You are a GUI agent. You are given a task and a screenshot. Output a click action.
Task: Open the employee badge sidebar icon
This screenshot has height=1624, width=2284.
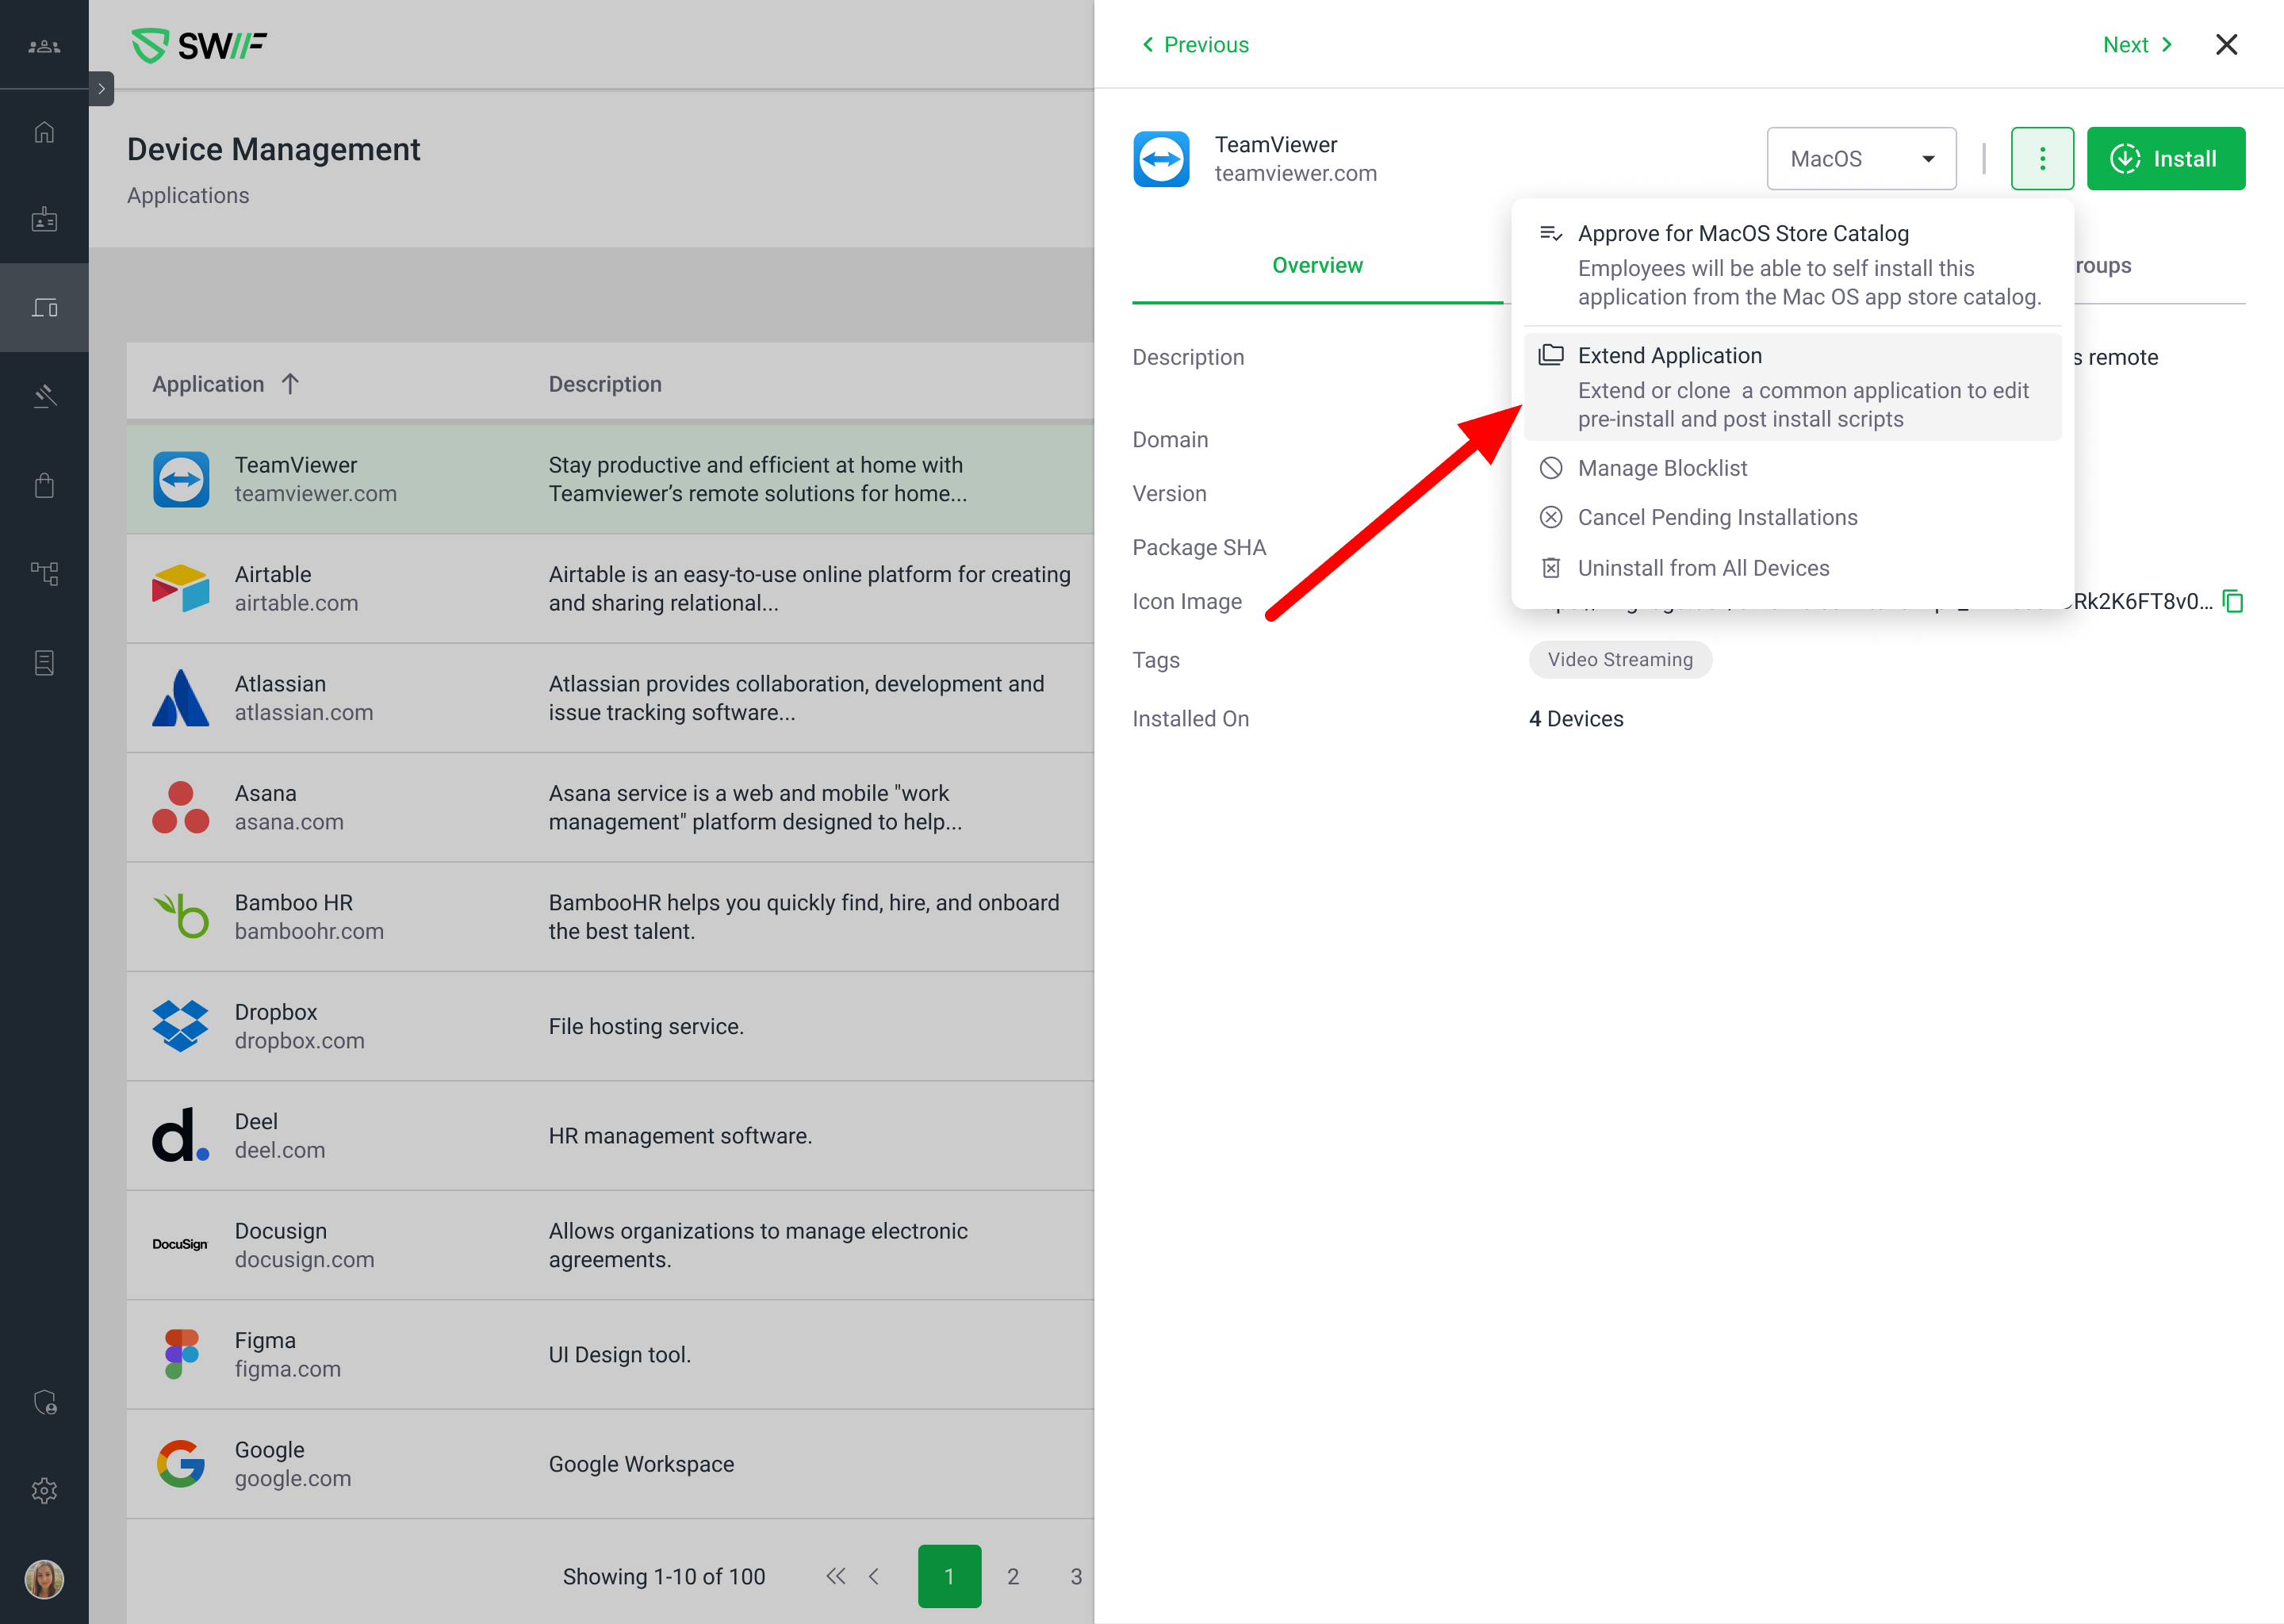tap(44, 220)
